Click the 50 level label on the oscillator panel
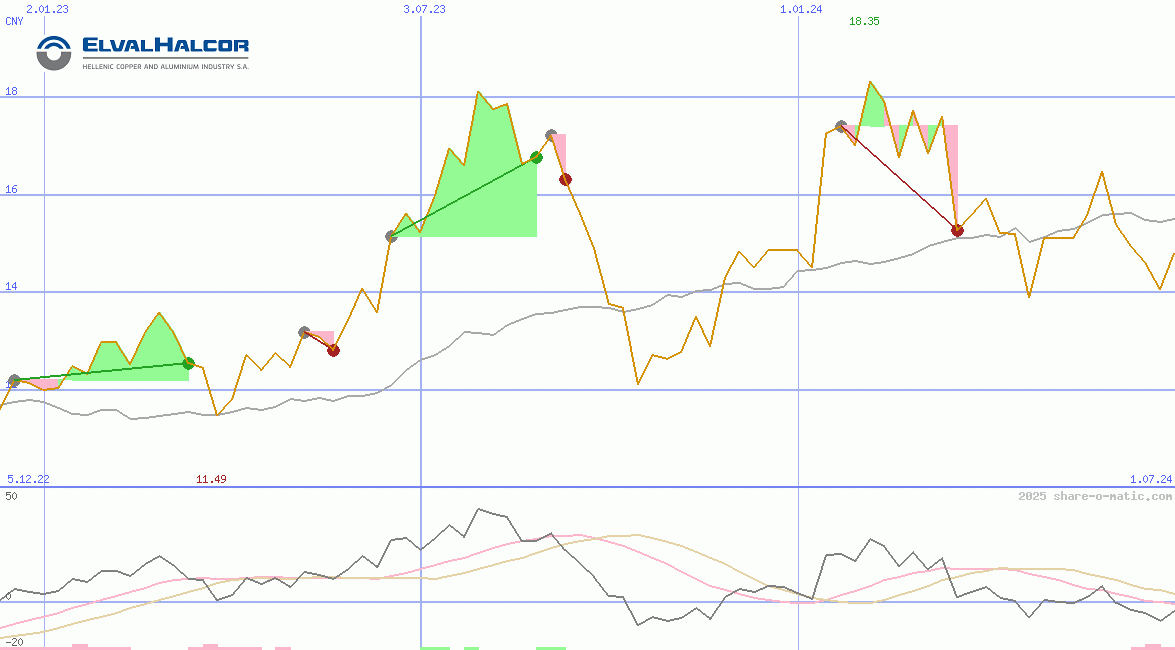The width and height of the screenshot is (1175, 650). (x=11, y=496)
